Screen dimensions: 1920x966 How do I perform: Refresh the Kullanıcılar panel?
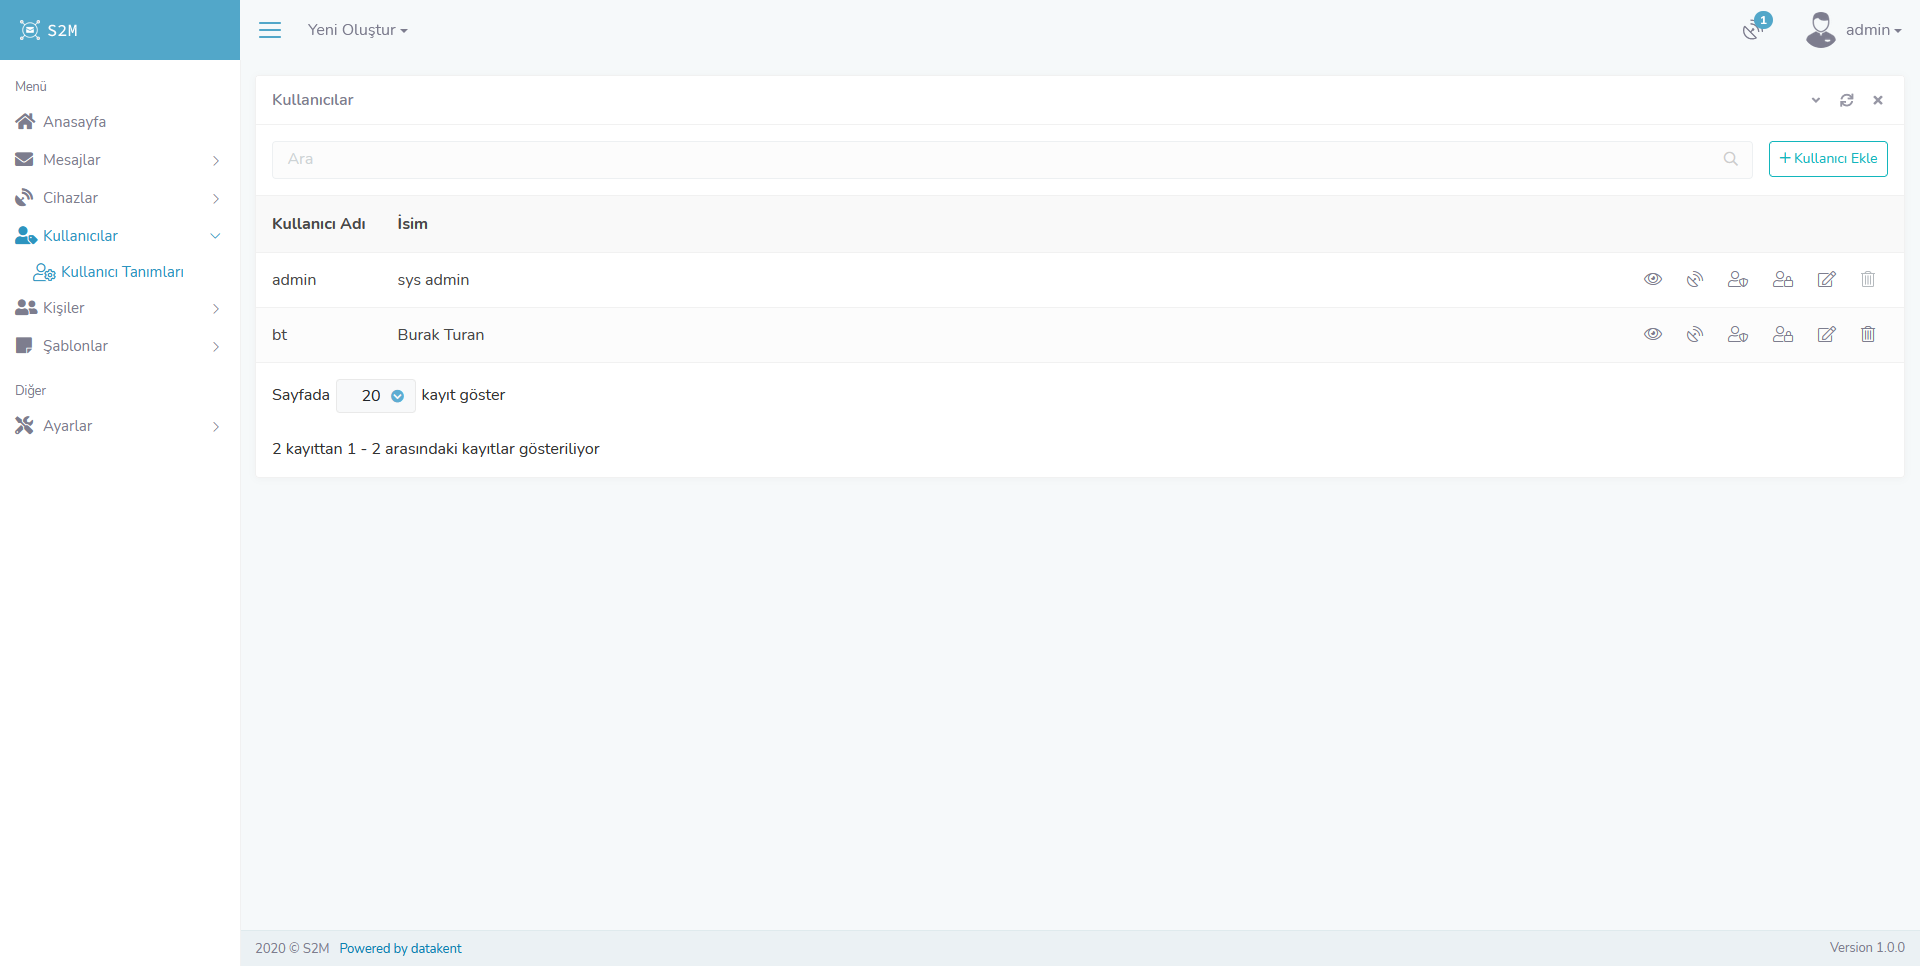1847,100
